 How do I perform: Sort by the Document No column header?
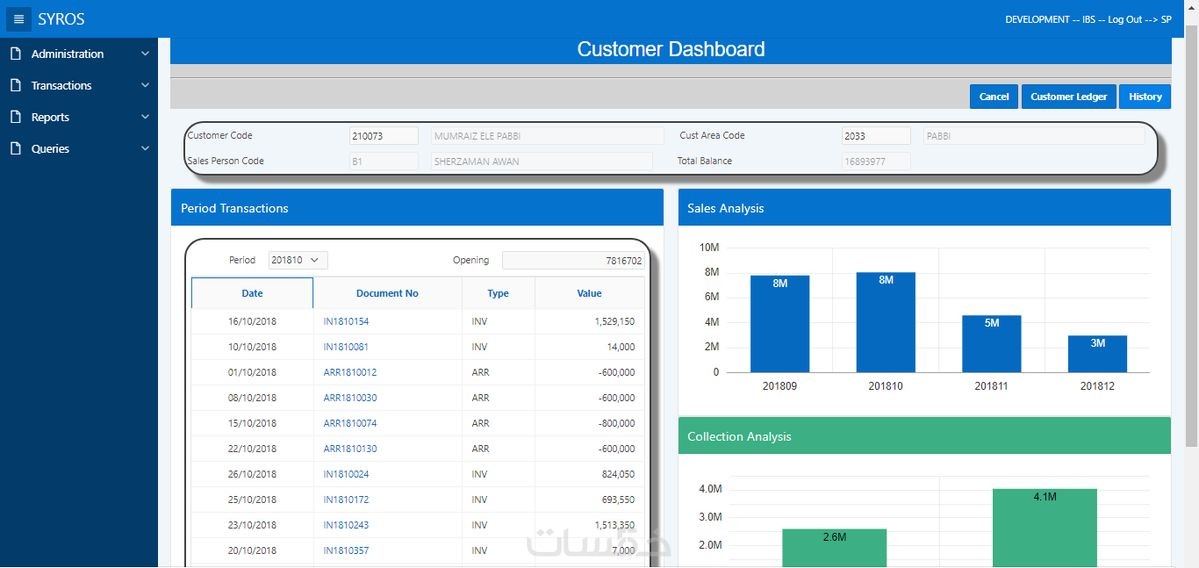[x=388, y=294]
